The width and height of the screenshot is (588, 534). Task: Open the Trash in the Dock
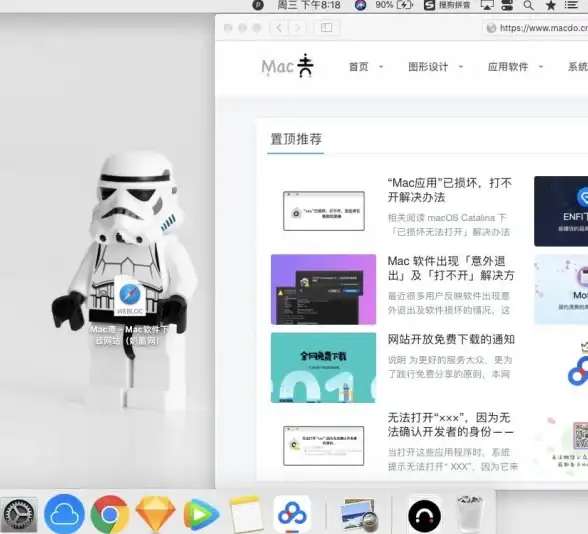click(470, 514)
